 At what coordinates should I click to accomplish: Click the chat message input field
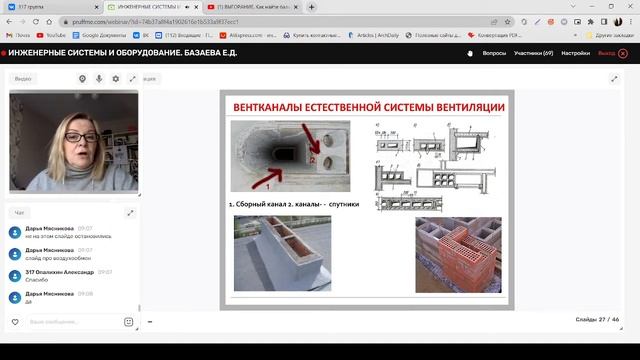click(x=73, y=322)
